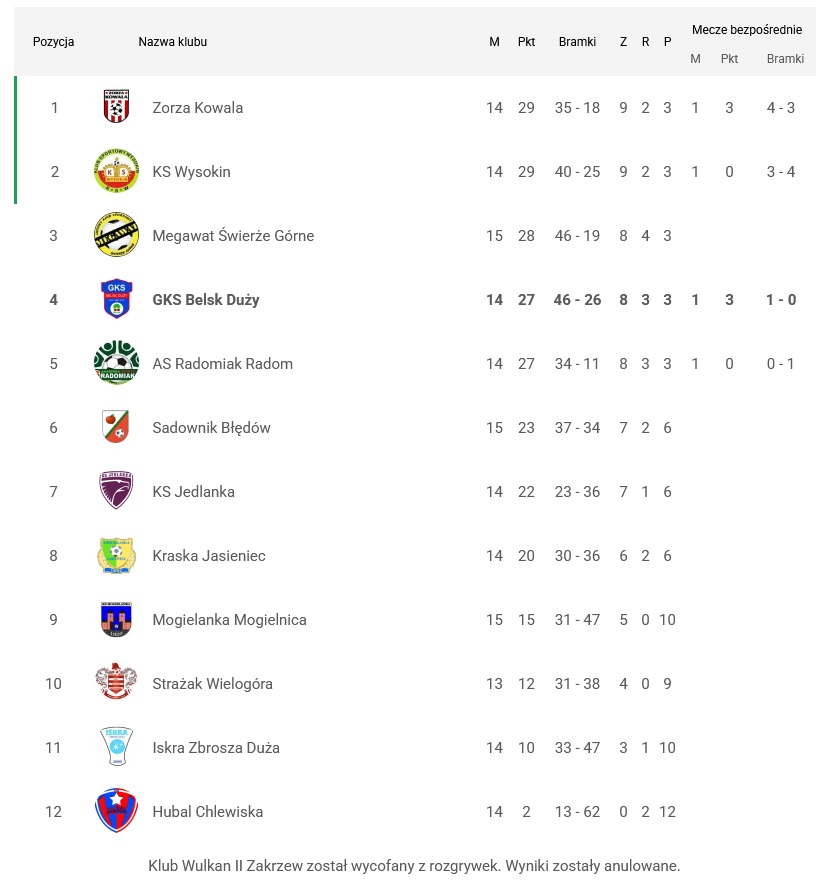Click the Strażak Wielogóra club logo
This screenshot has height=886, width=828.
(117, 683)
